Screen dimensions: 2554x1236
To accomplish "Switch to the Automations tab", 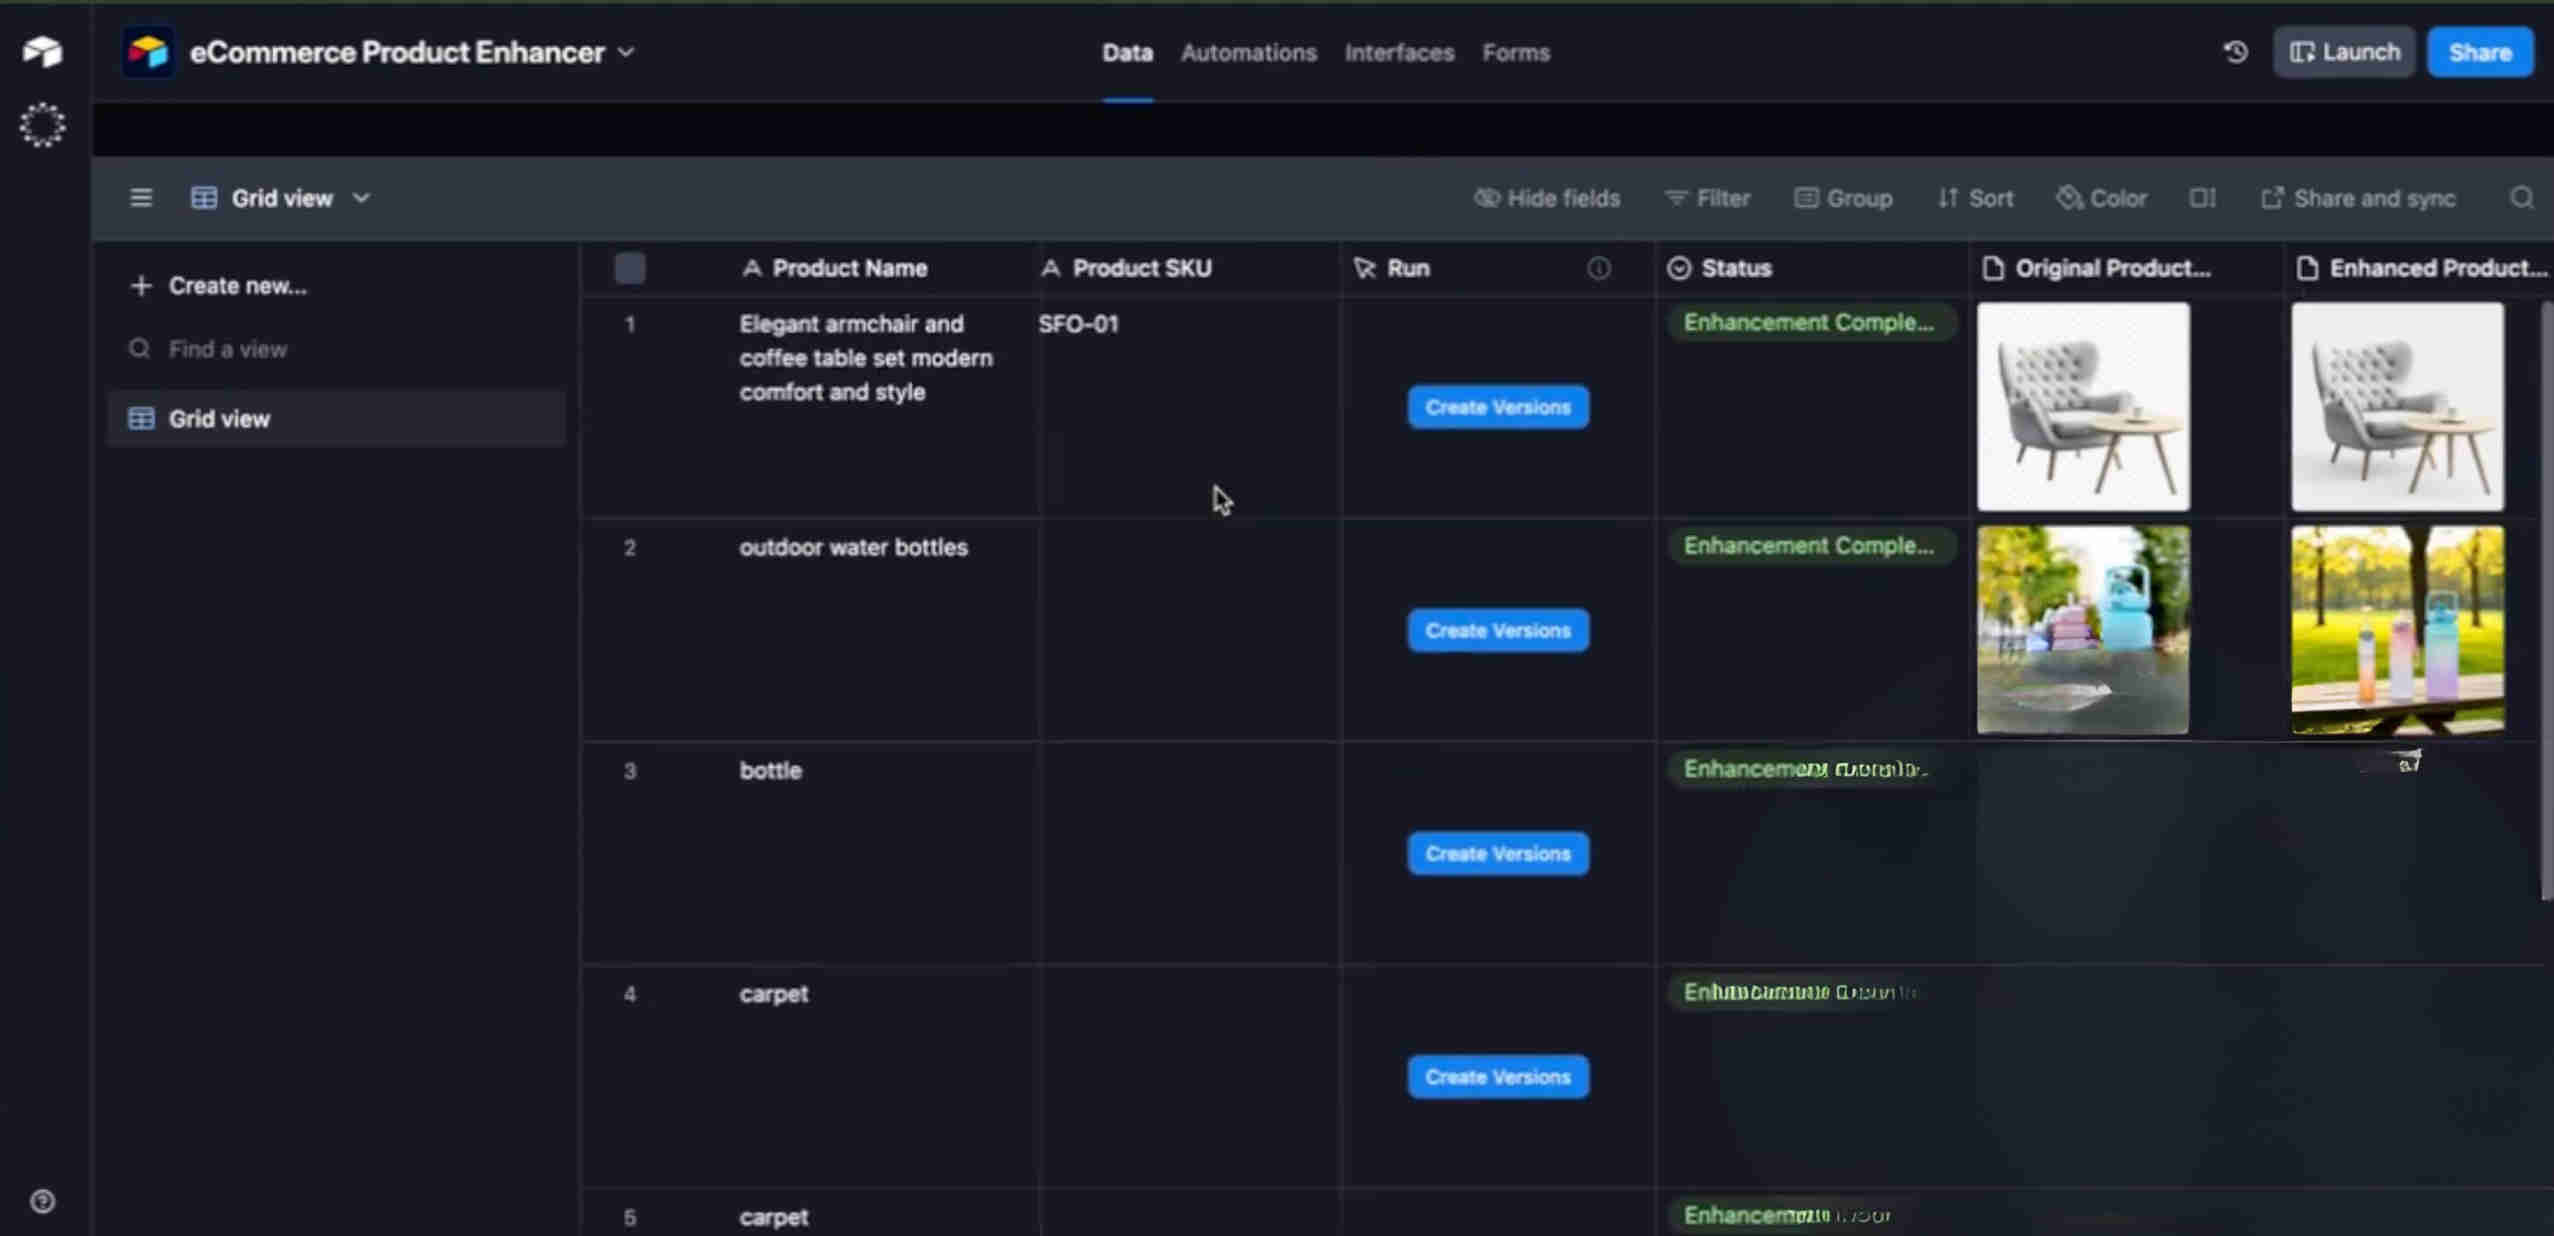I will point(1248,52).
